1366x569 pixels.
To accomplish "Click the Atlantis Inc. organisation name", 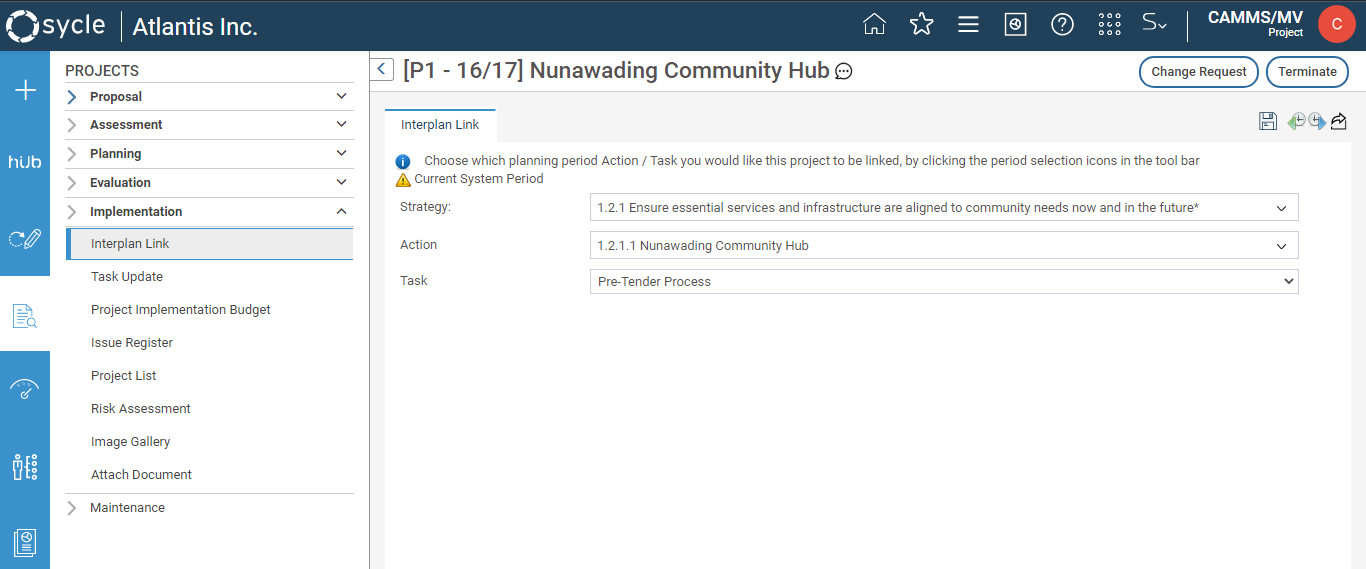I will click(195, 27).
